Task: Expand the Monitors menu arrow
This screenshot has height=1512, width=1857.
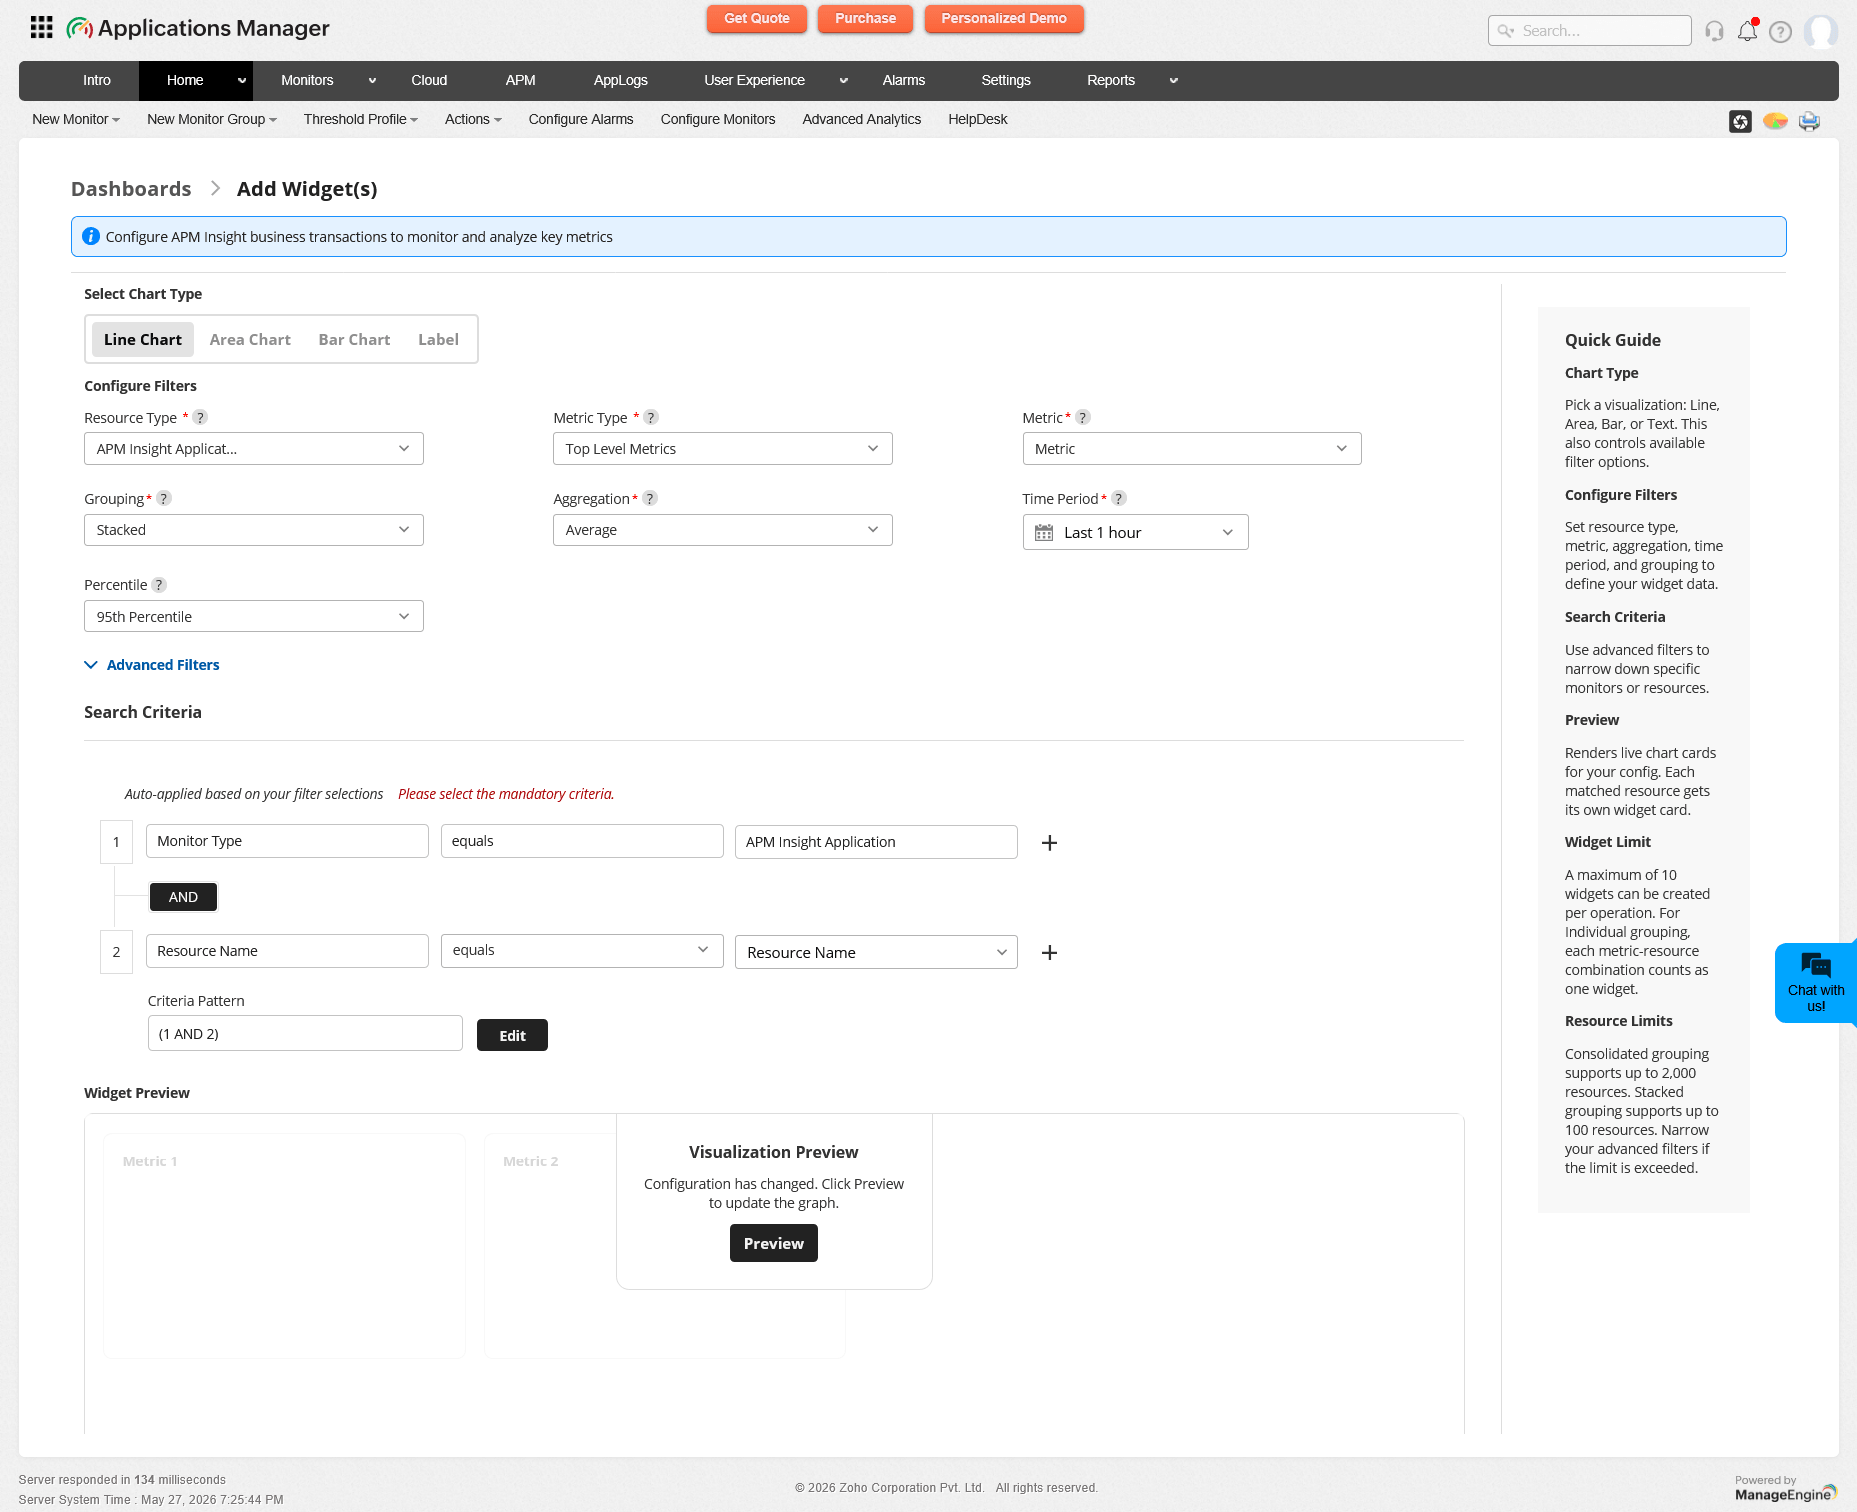Action: (x=372, y=81)
